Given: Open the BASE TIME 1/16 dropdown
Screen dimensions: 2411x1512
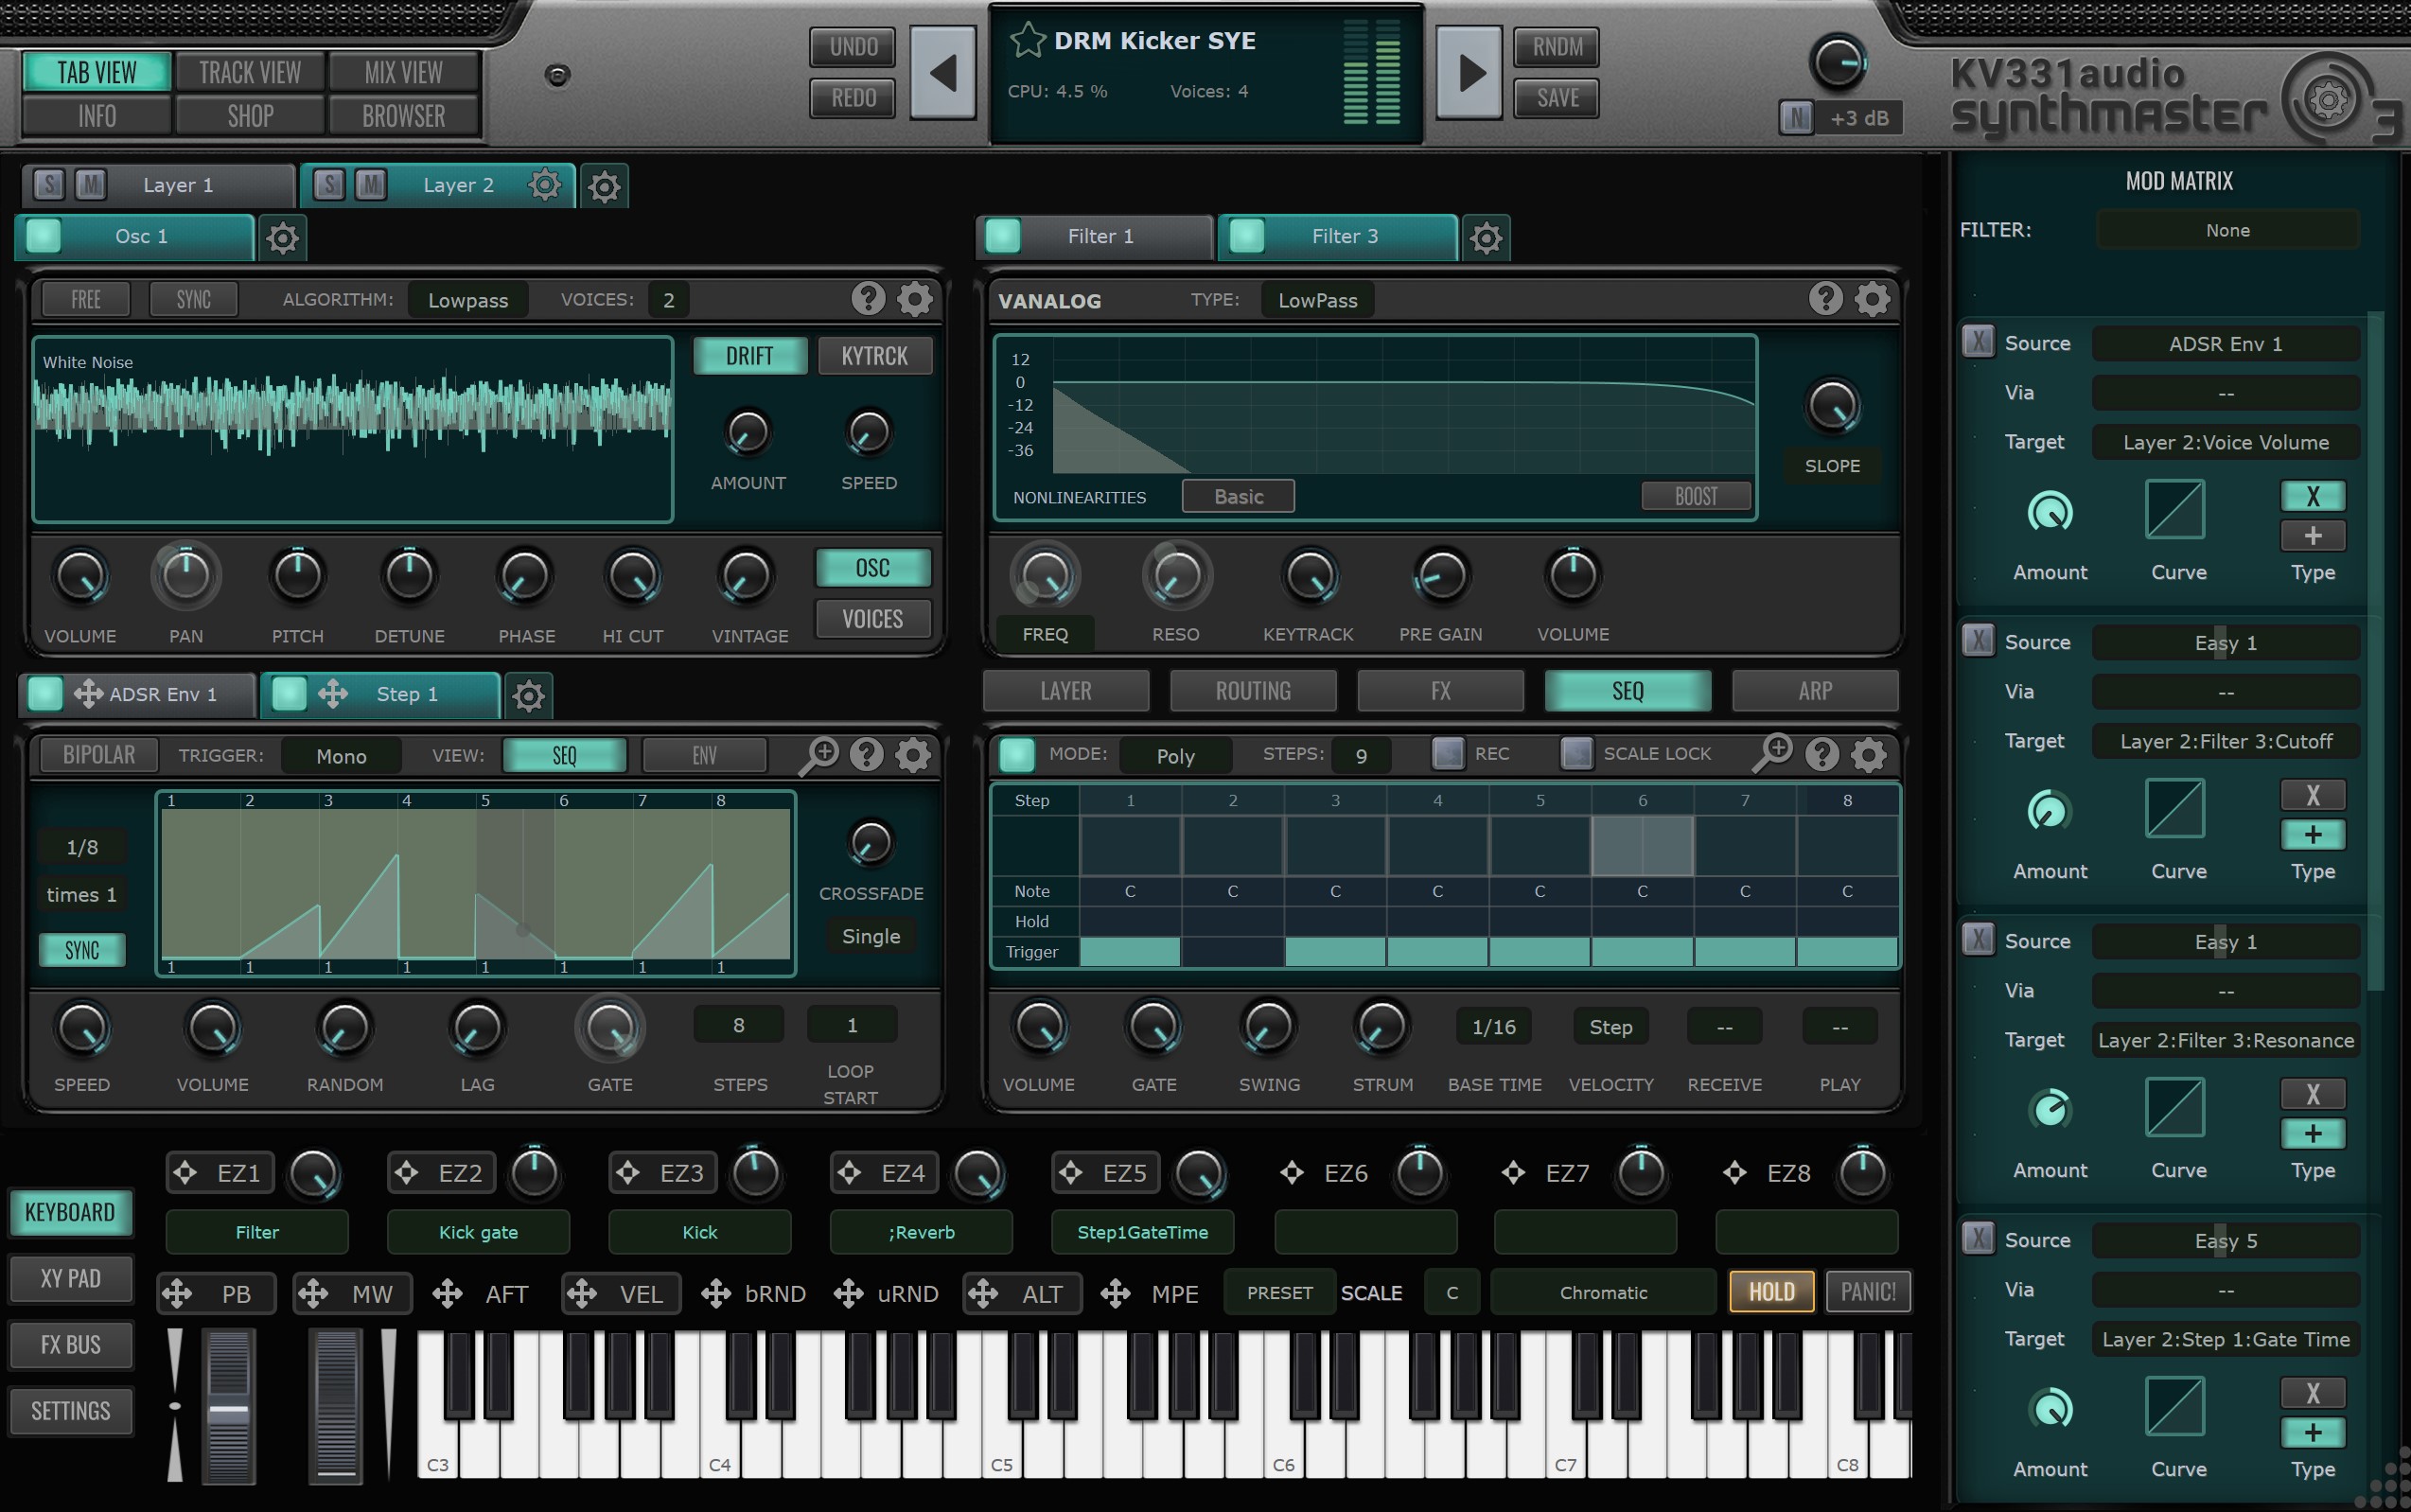Looking at the screenshot, I should 1493,1027.
